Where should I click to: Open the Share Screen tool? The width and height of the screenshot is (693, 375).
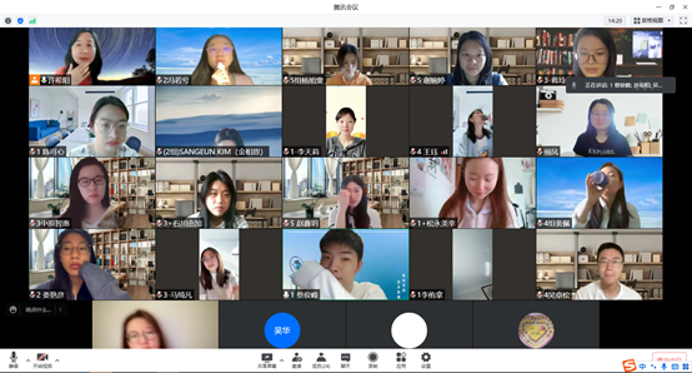click(267, 360)
